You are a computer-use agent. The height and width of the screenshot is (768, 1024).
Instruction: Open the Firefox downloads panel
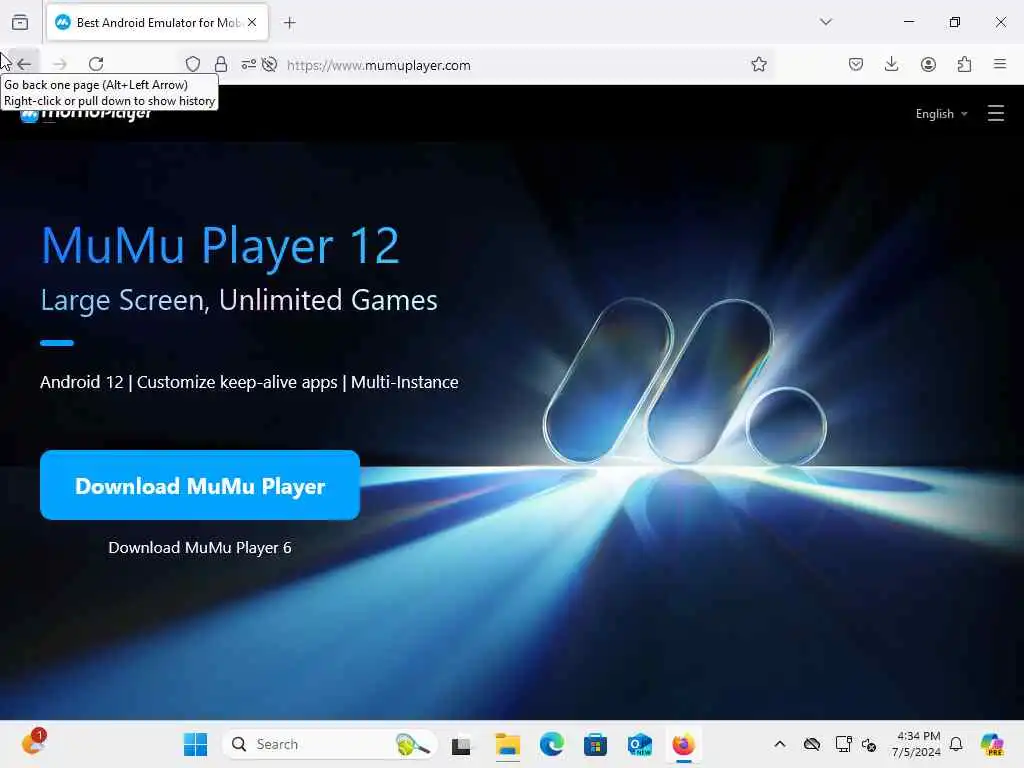click(891, 64)
